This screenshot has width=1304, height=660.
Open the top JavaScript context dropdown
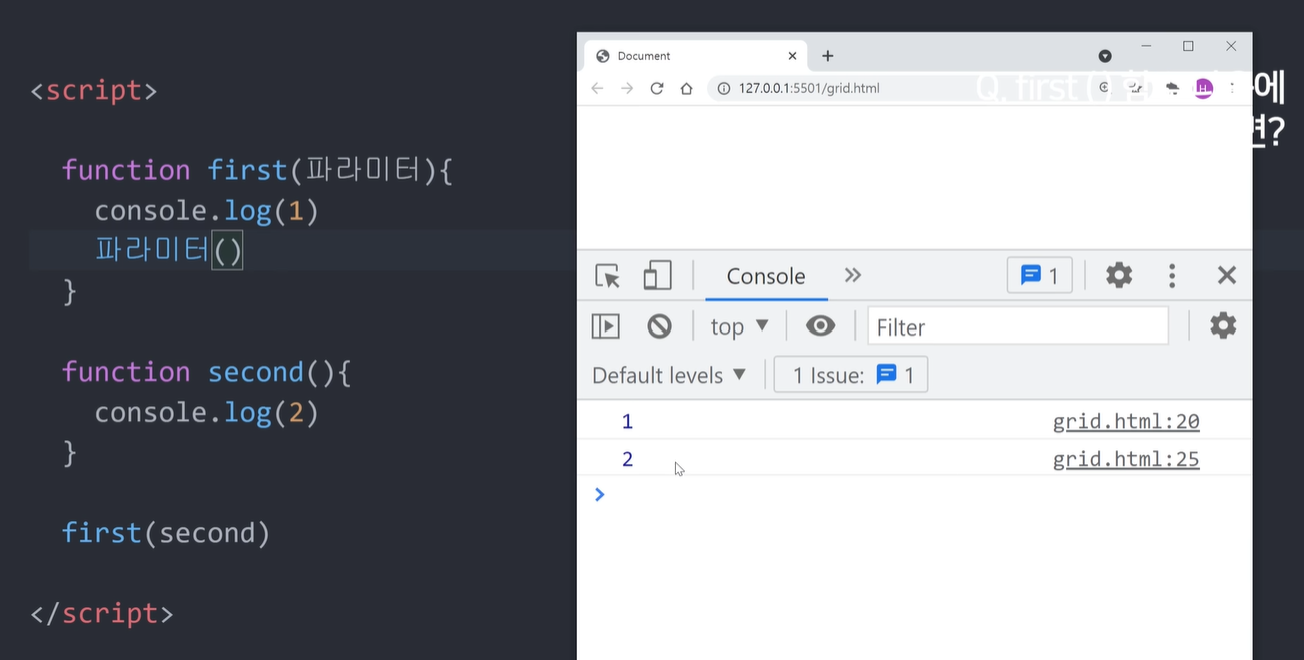pos(739,326)
